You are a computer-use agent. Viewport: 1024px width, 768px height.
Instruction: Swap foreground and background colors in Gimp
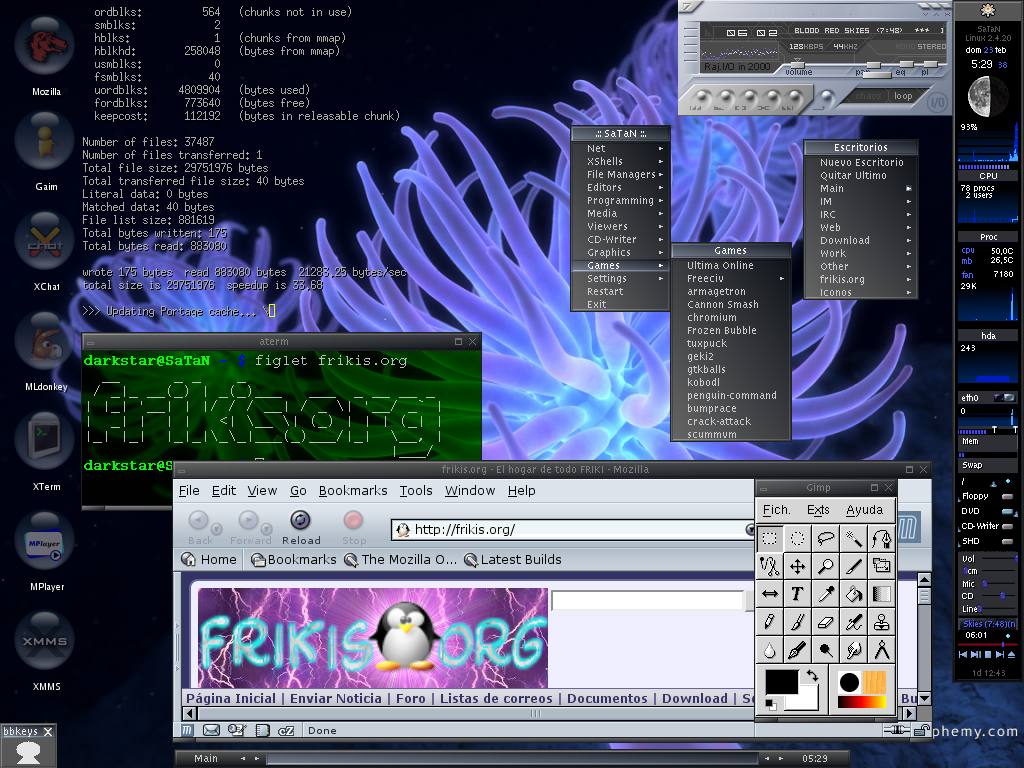pyautogui.click(x=812, y=676)
